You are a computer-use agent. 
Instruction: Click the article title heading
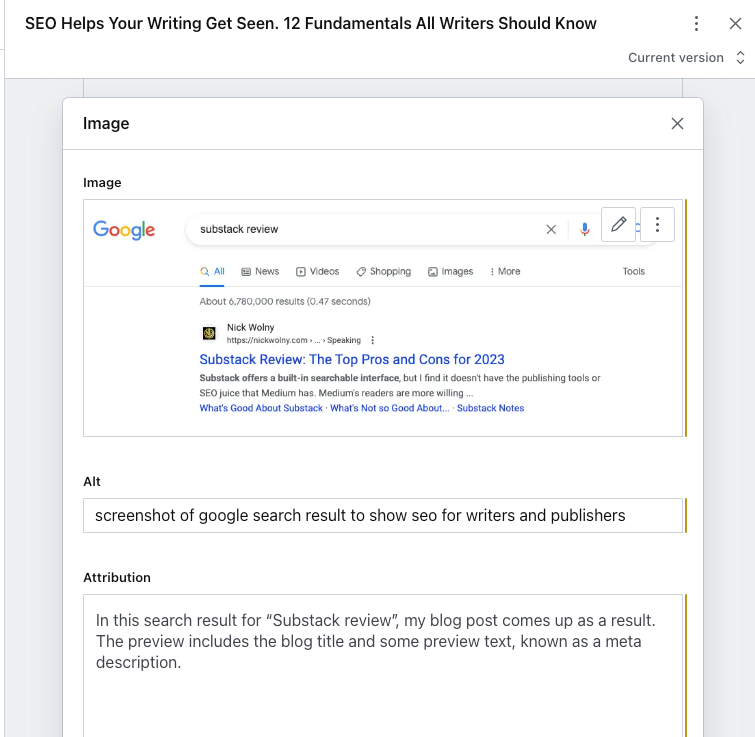click(311, 24)
